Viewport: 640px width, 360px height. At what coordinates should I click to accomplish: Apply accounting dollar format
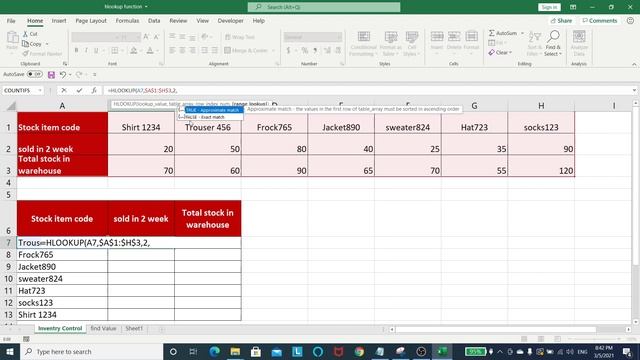point(288,51)
